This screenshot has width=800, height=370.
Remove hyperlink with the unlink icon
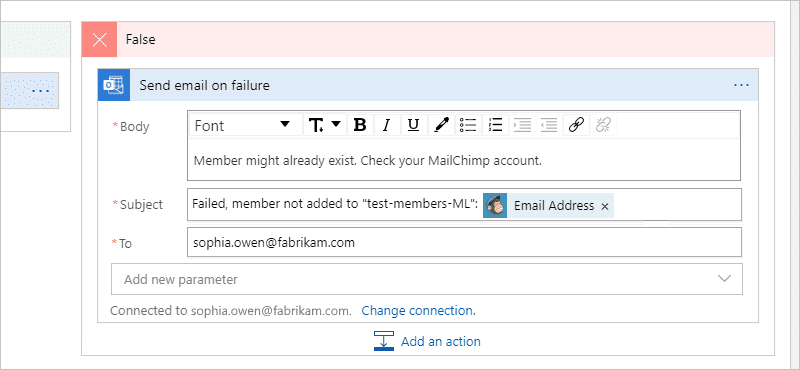pos(603,125)
